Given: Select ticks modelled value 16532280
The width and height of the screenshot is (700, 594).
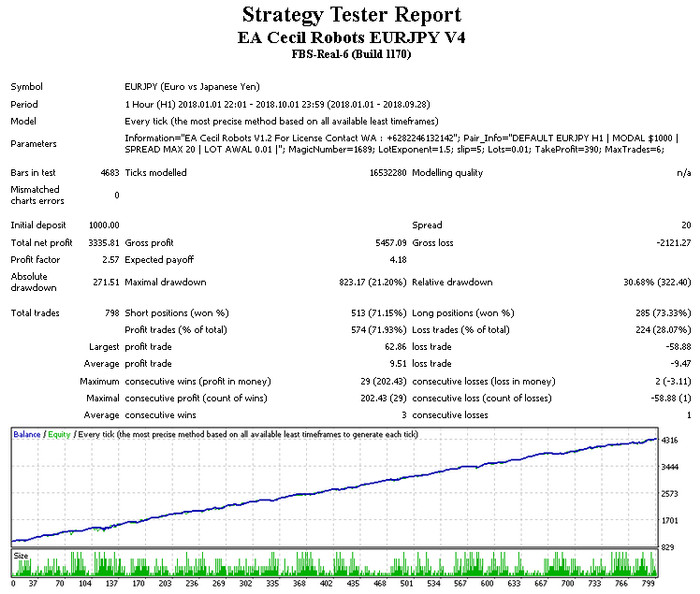Looking at the screenshot, I should click(388, 173).
